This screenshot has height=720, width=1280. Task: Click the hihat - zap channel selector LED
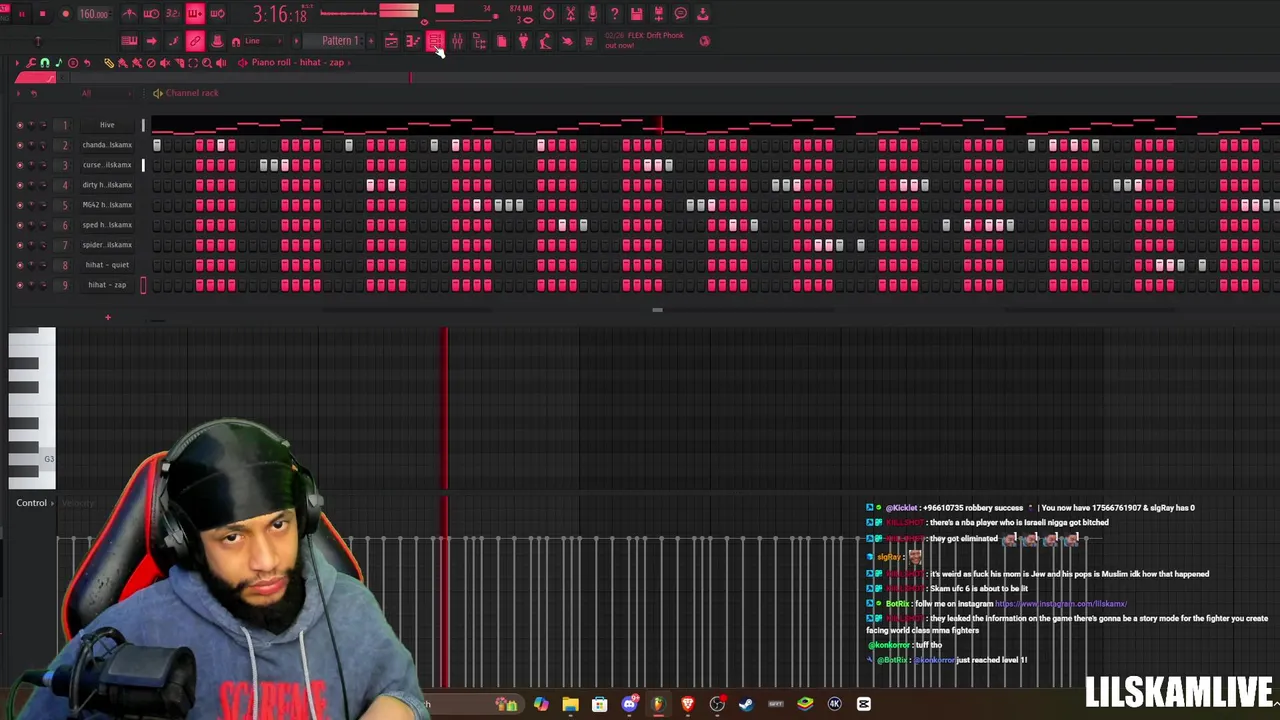(x=143, y=285)
